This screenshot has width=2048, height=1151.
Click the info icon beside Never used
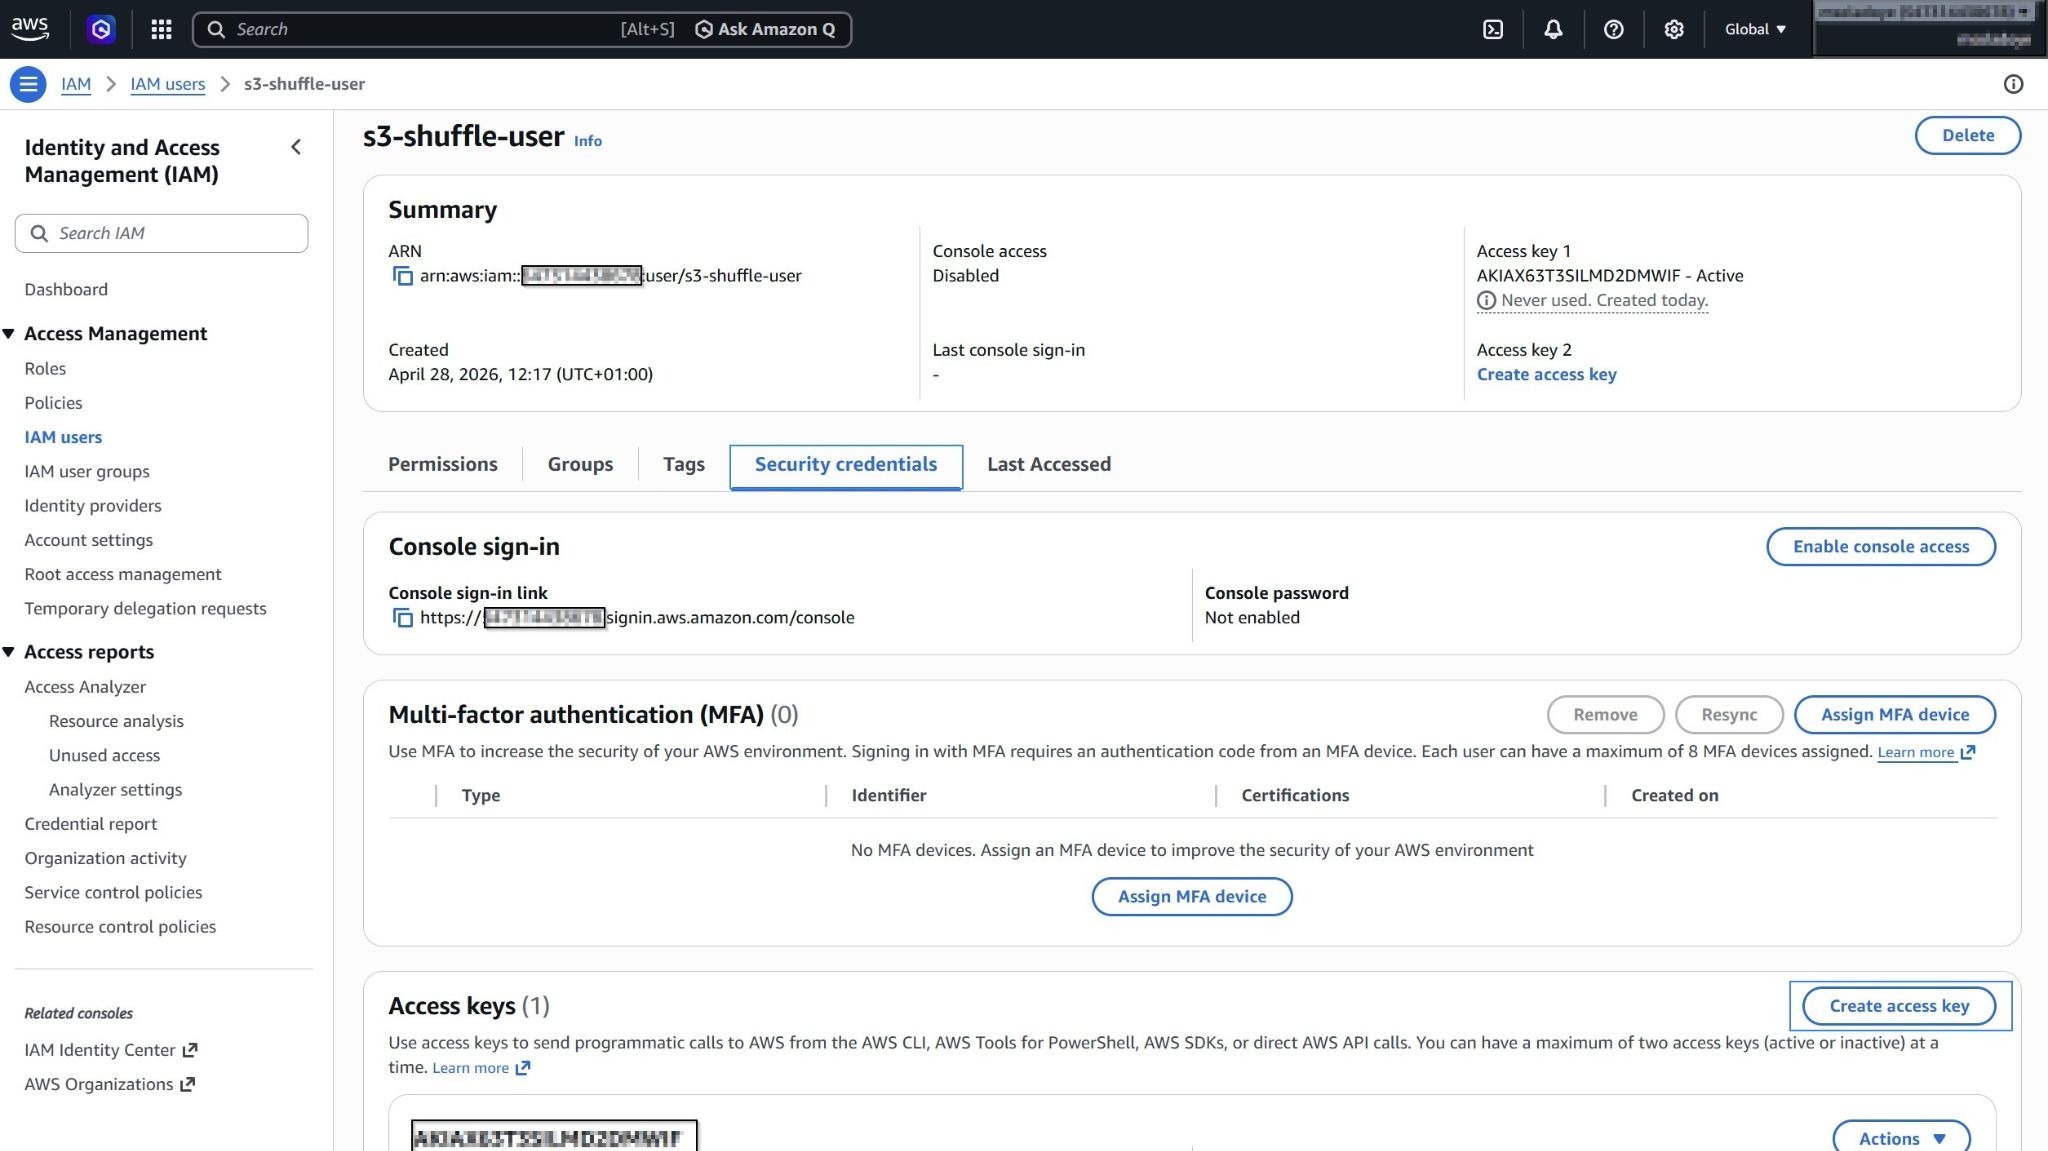pyautogui.click(x=1486, y=300)
